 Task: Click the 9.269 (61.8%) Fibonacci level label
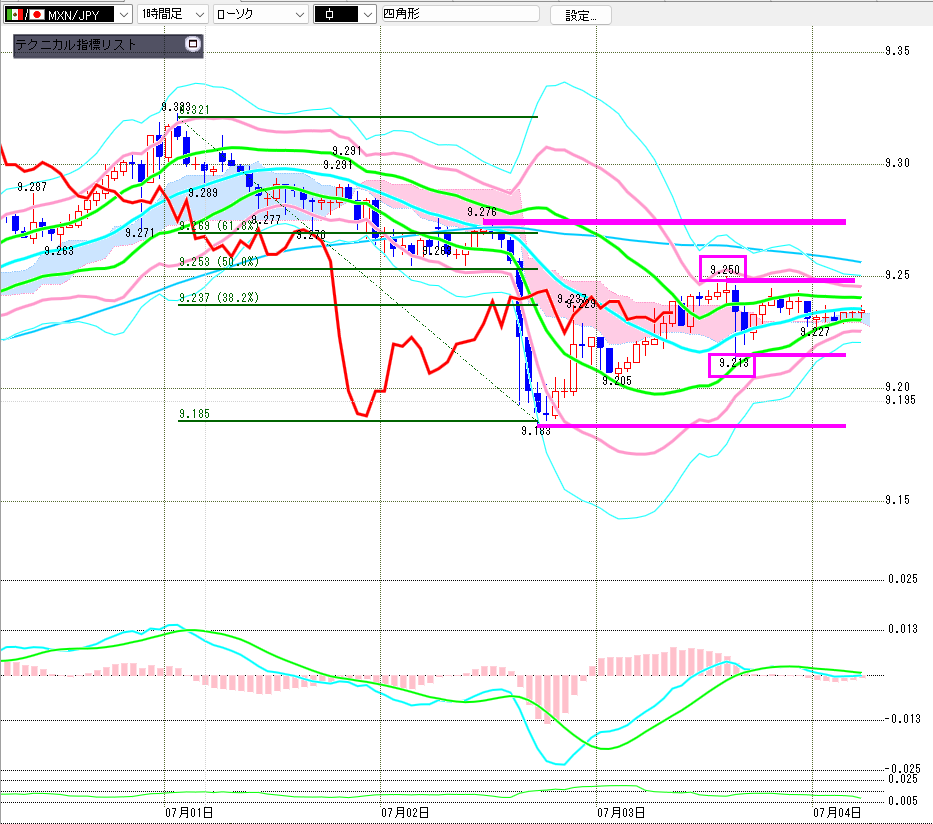tap(218, 226)
